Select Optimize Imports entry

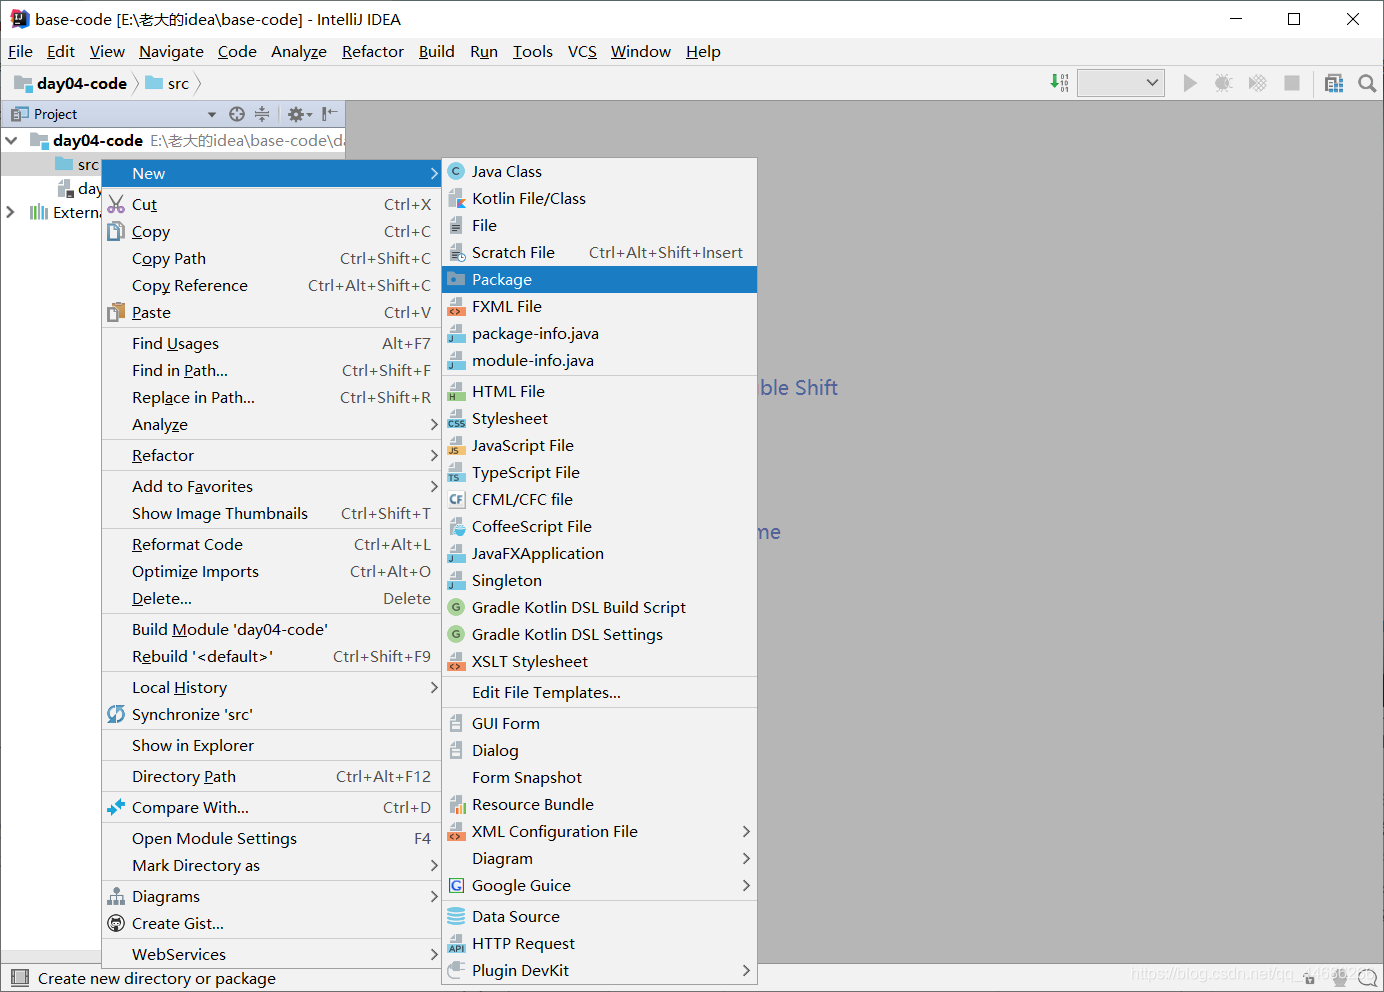point(271,572)
